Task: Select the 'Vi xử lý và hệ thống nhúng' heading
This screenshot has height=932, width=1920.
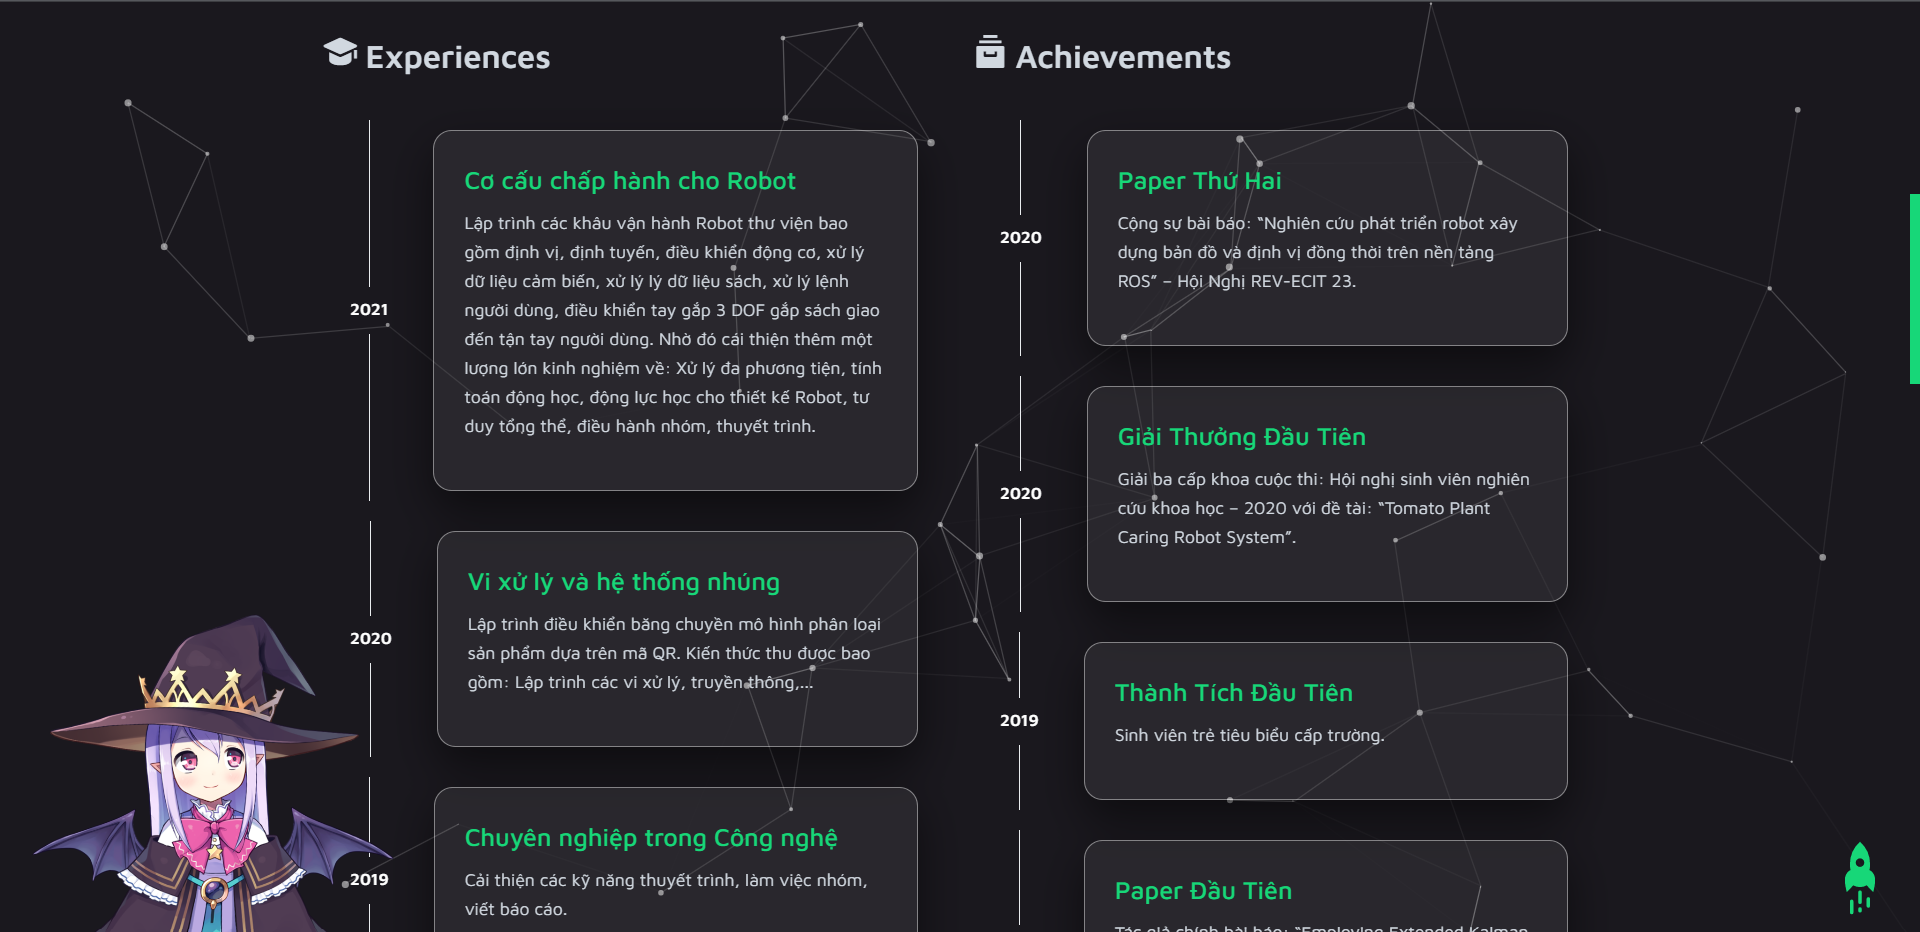Action: [622, 583]
